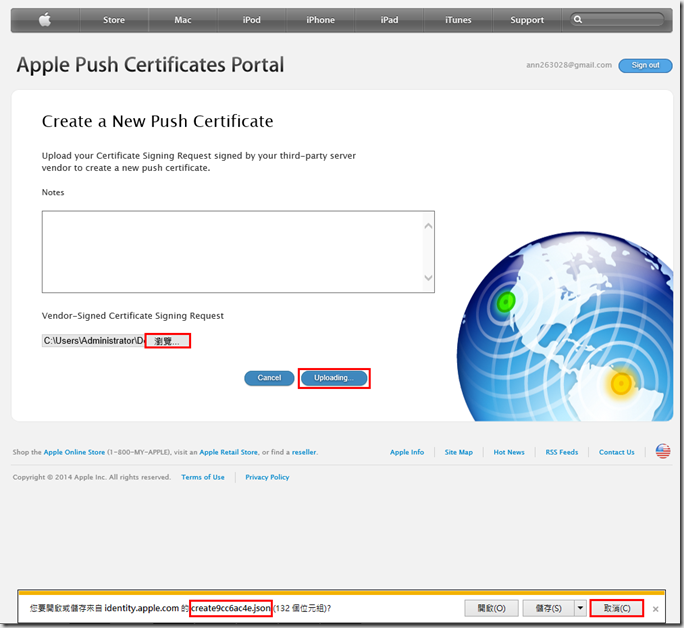Click the search magnifier icon
This screenshot has width=684, height=628.
[x=578, y=20]
